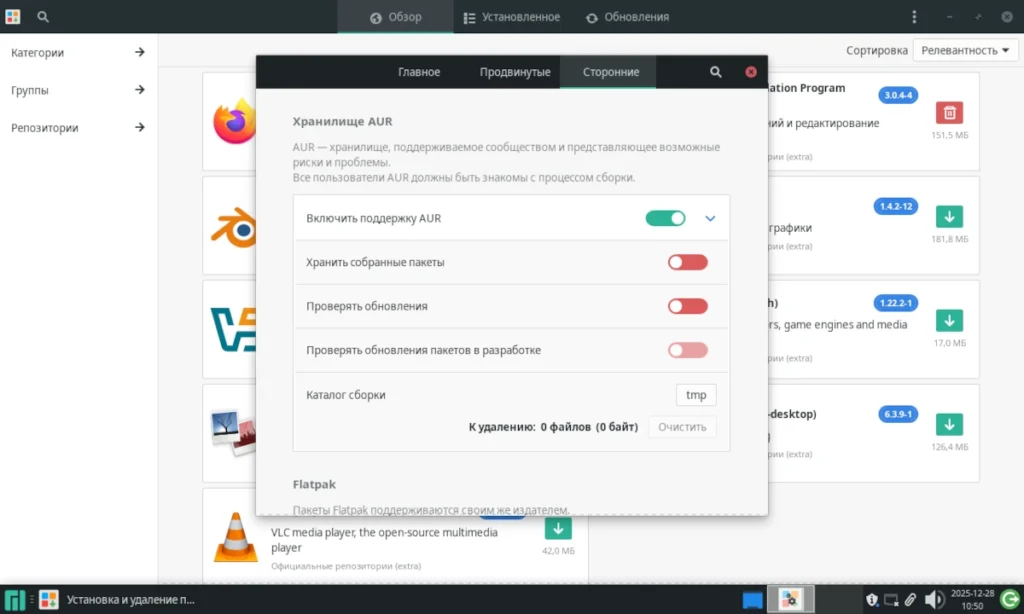Click the clock showing 2025-12-28 10:50
Screen dimensions: 1024x614
(972, 600)
